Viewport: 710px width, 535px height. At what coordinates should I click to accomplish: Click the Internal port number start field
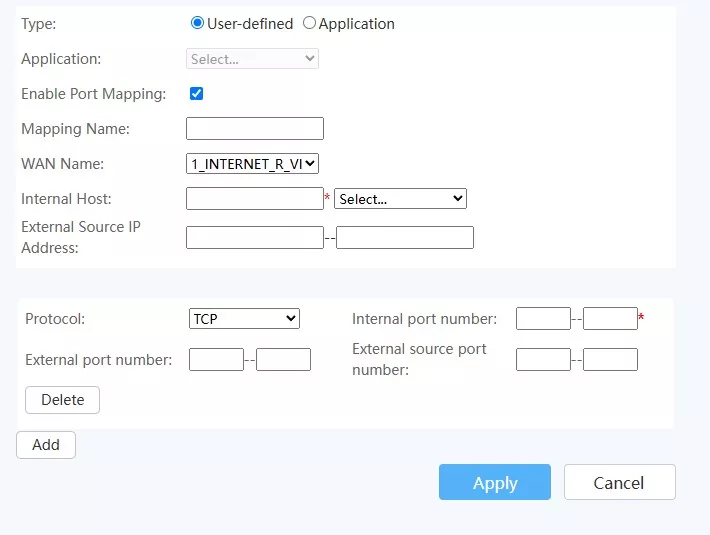(x=543, y=319)
